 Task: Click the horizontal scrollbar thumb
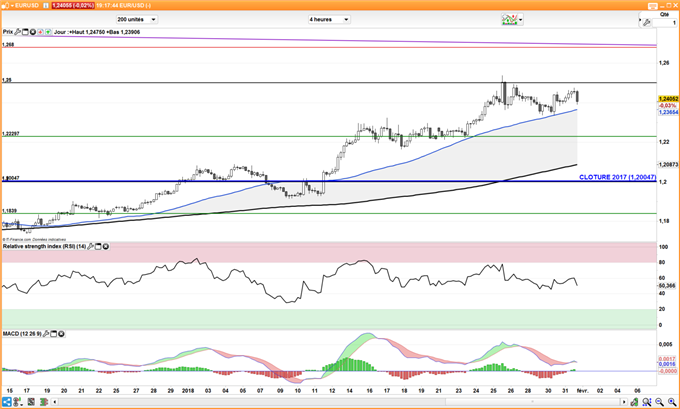click(x=532, y=402)
